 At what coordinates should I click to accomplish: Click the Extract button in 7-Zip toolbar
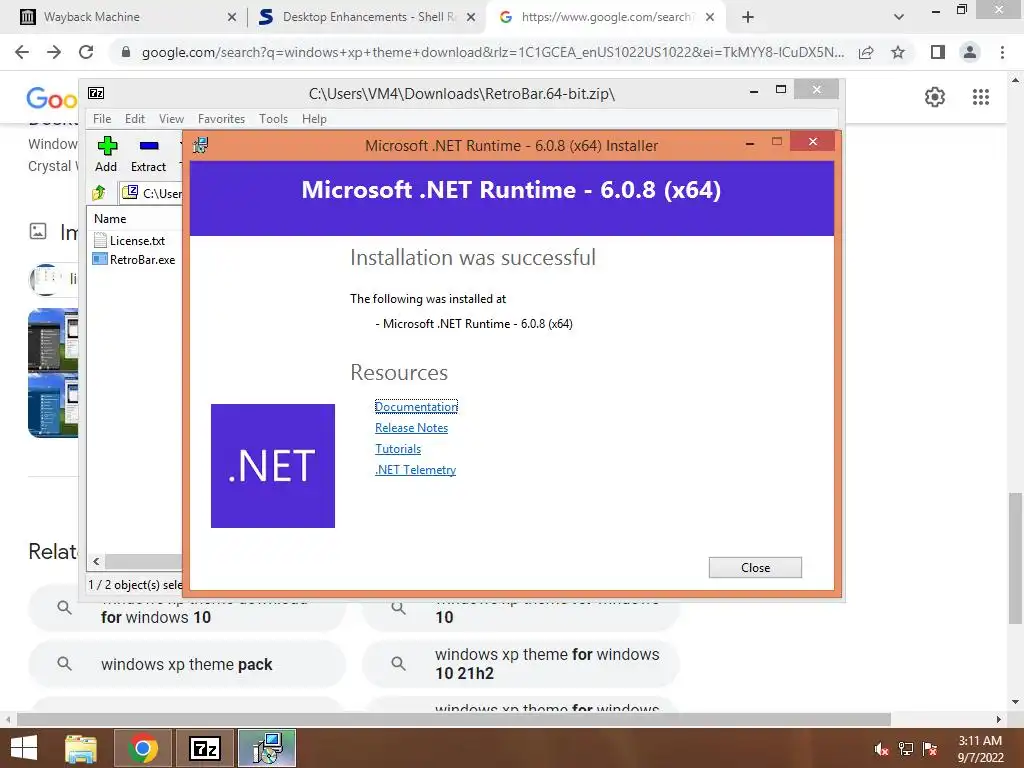148,154
